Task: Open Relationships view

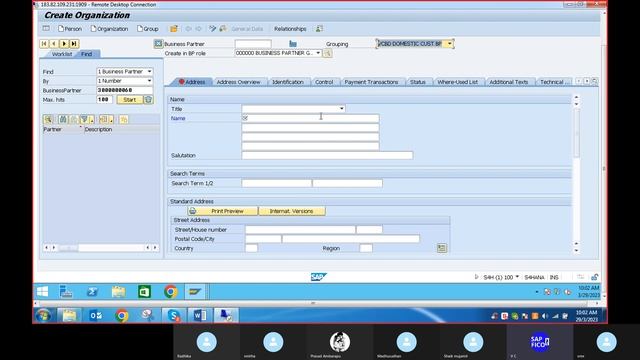Action: (x=290, y=29)
